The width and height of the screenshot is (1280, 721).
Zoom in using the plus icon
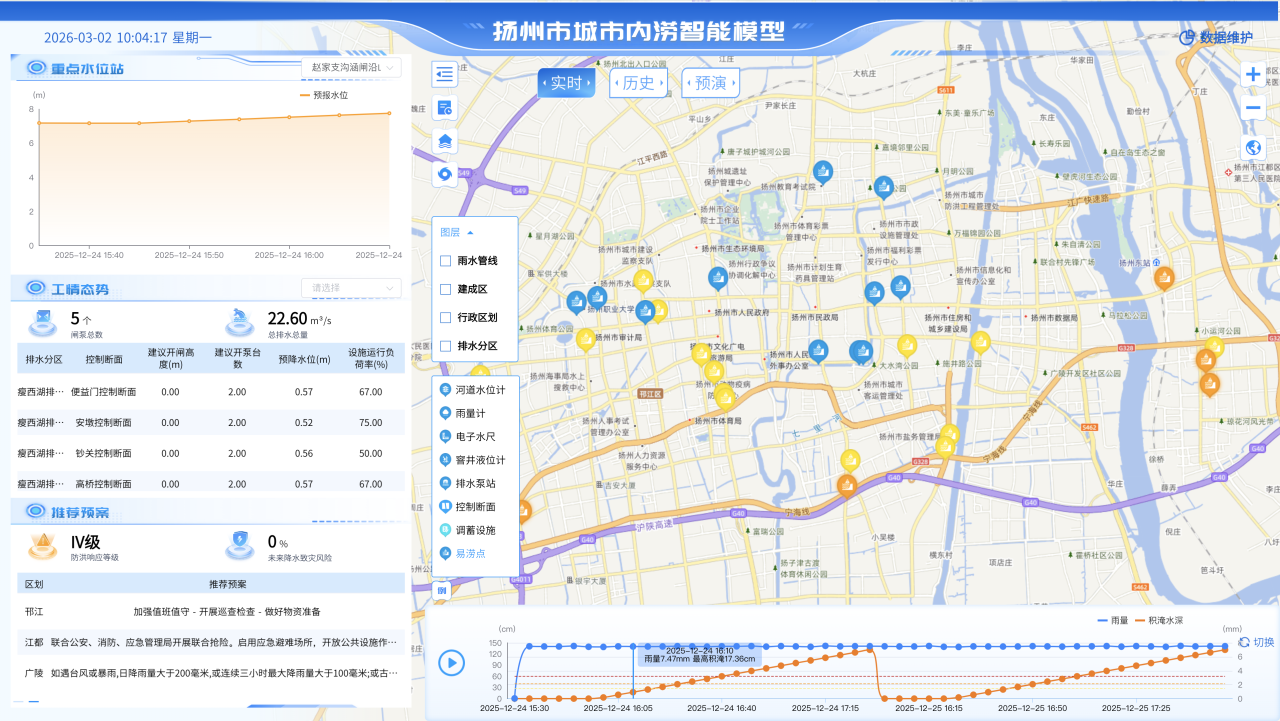pos(1253,73)
